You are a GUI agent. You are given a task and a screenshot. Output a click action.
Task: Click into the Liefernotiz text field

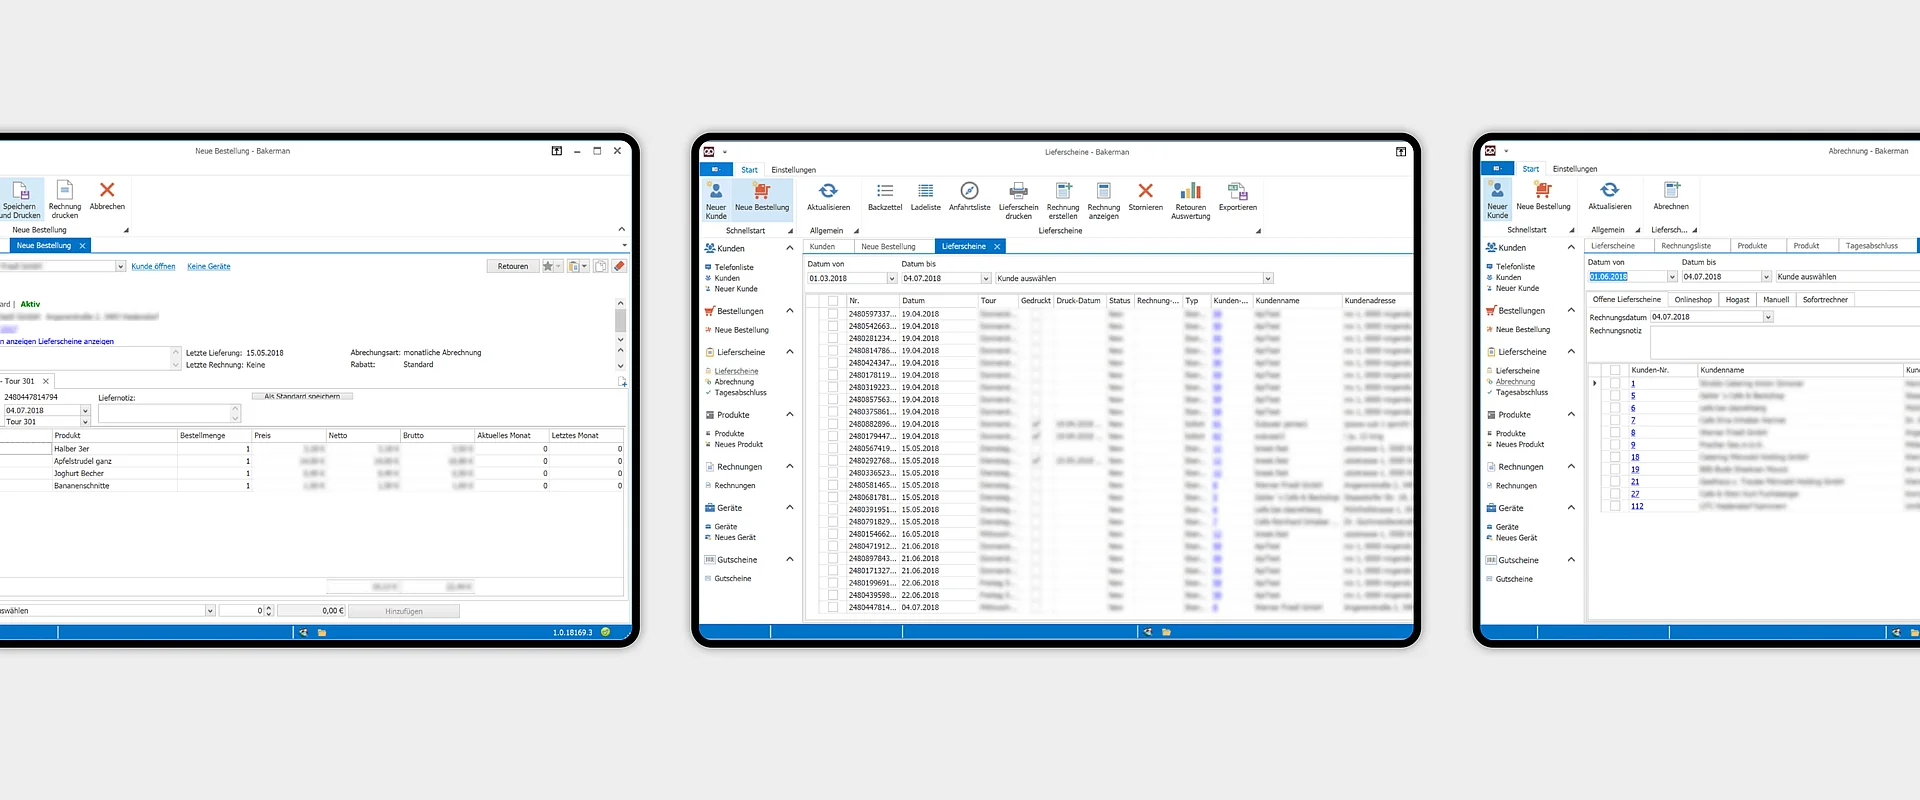tap(164, 413)
